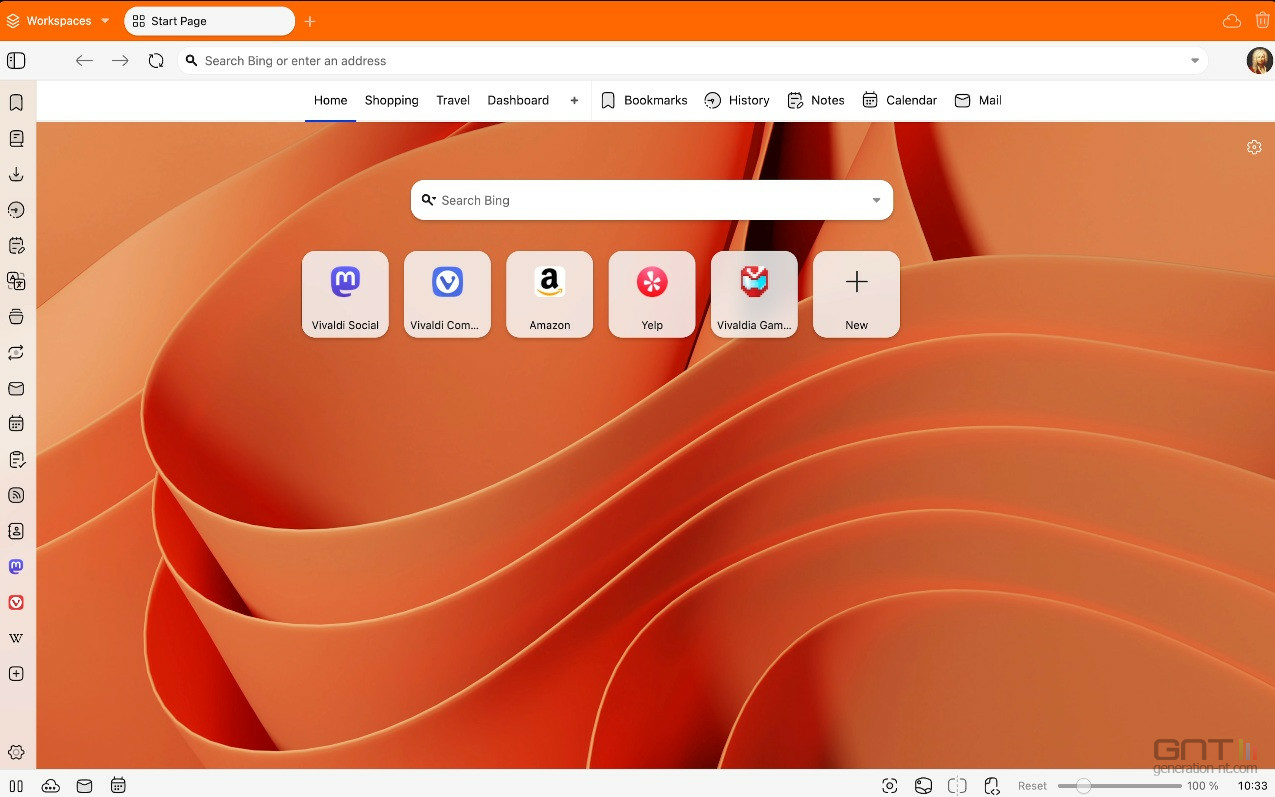The image size is (1275, 797).
Task: Open the Bookmarks panel in the sidebar
Action: [16, 102]
